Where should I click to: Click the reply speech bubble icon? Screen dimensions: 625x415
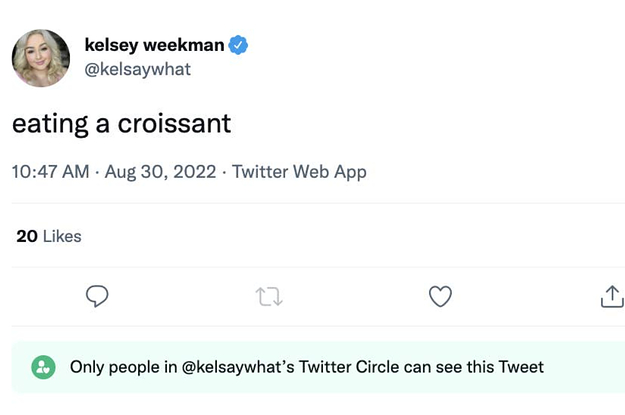(x=97, y=296)
